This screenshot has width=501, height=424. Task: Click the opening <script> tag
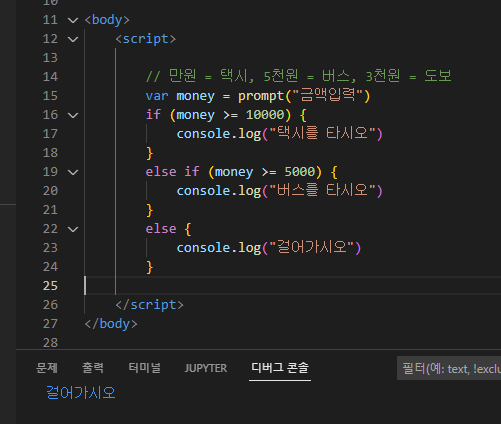(x=145, y=39)
